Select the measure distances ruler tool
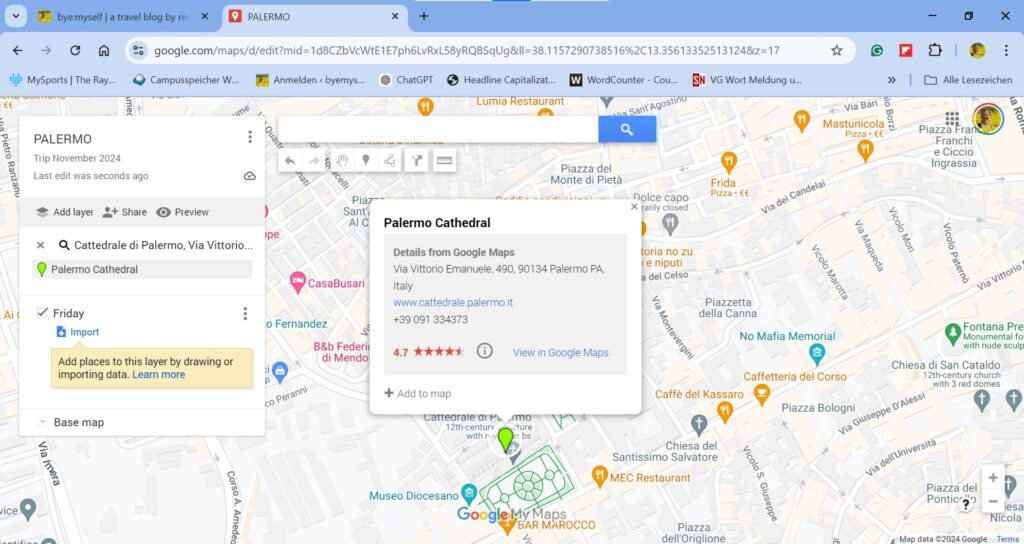This screenshot has width=1024, height=544. (x=444, y=161)
